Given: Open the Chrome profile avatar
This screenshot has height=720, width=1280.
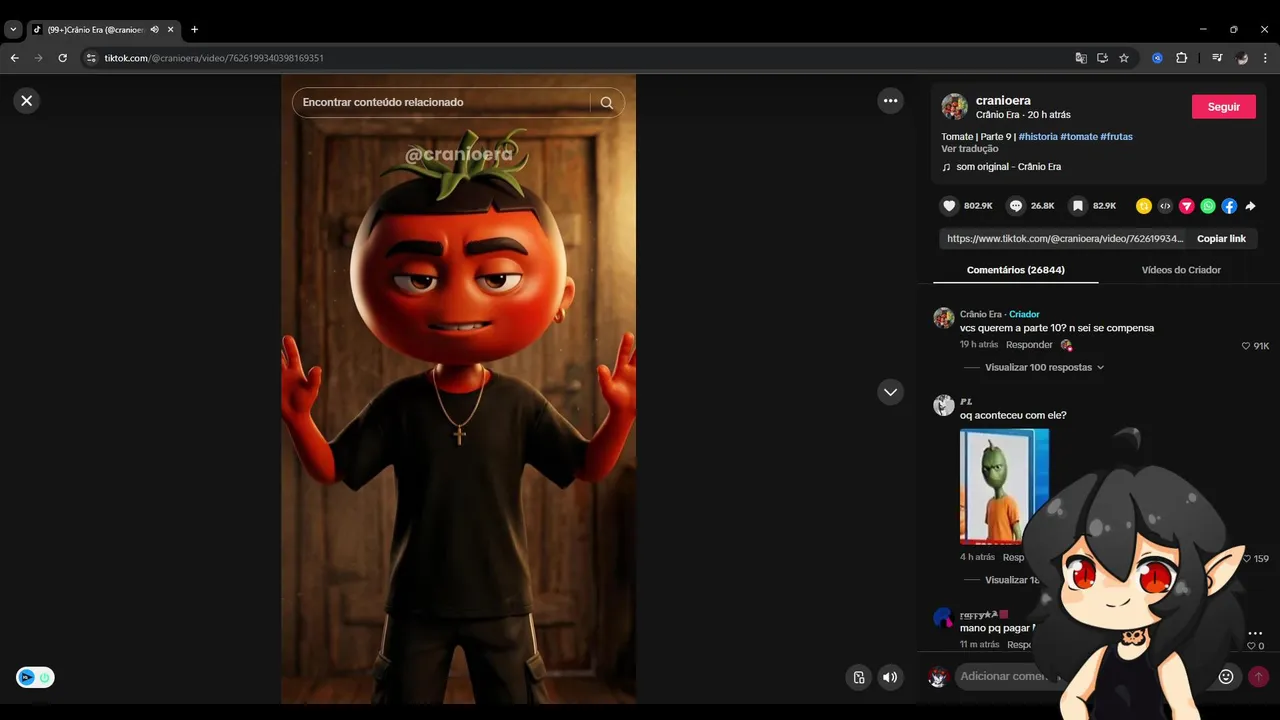Looking at the screenshot, I should (1242, 58).
